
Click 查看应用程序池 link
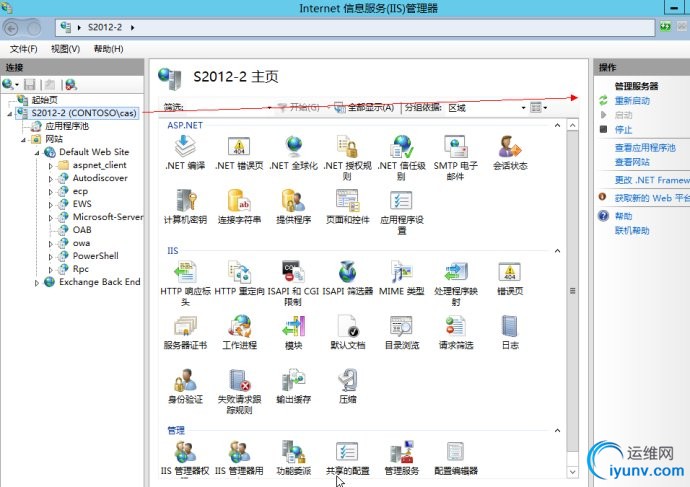tap(645, 148)
